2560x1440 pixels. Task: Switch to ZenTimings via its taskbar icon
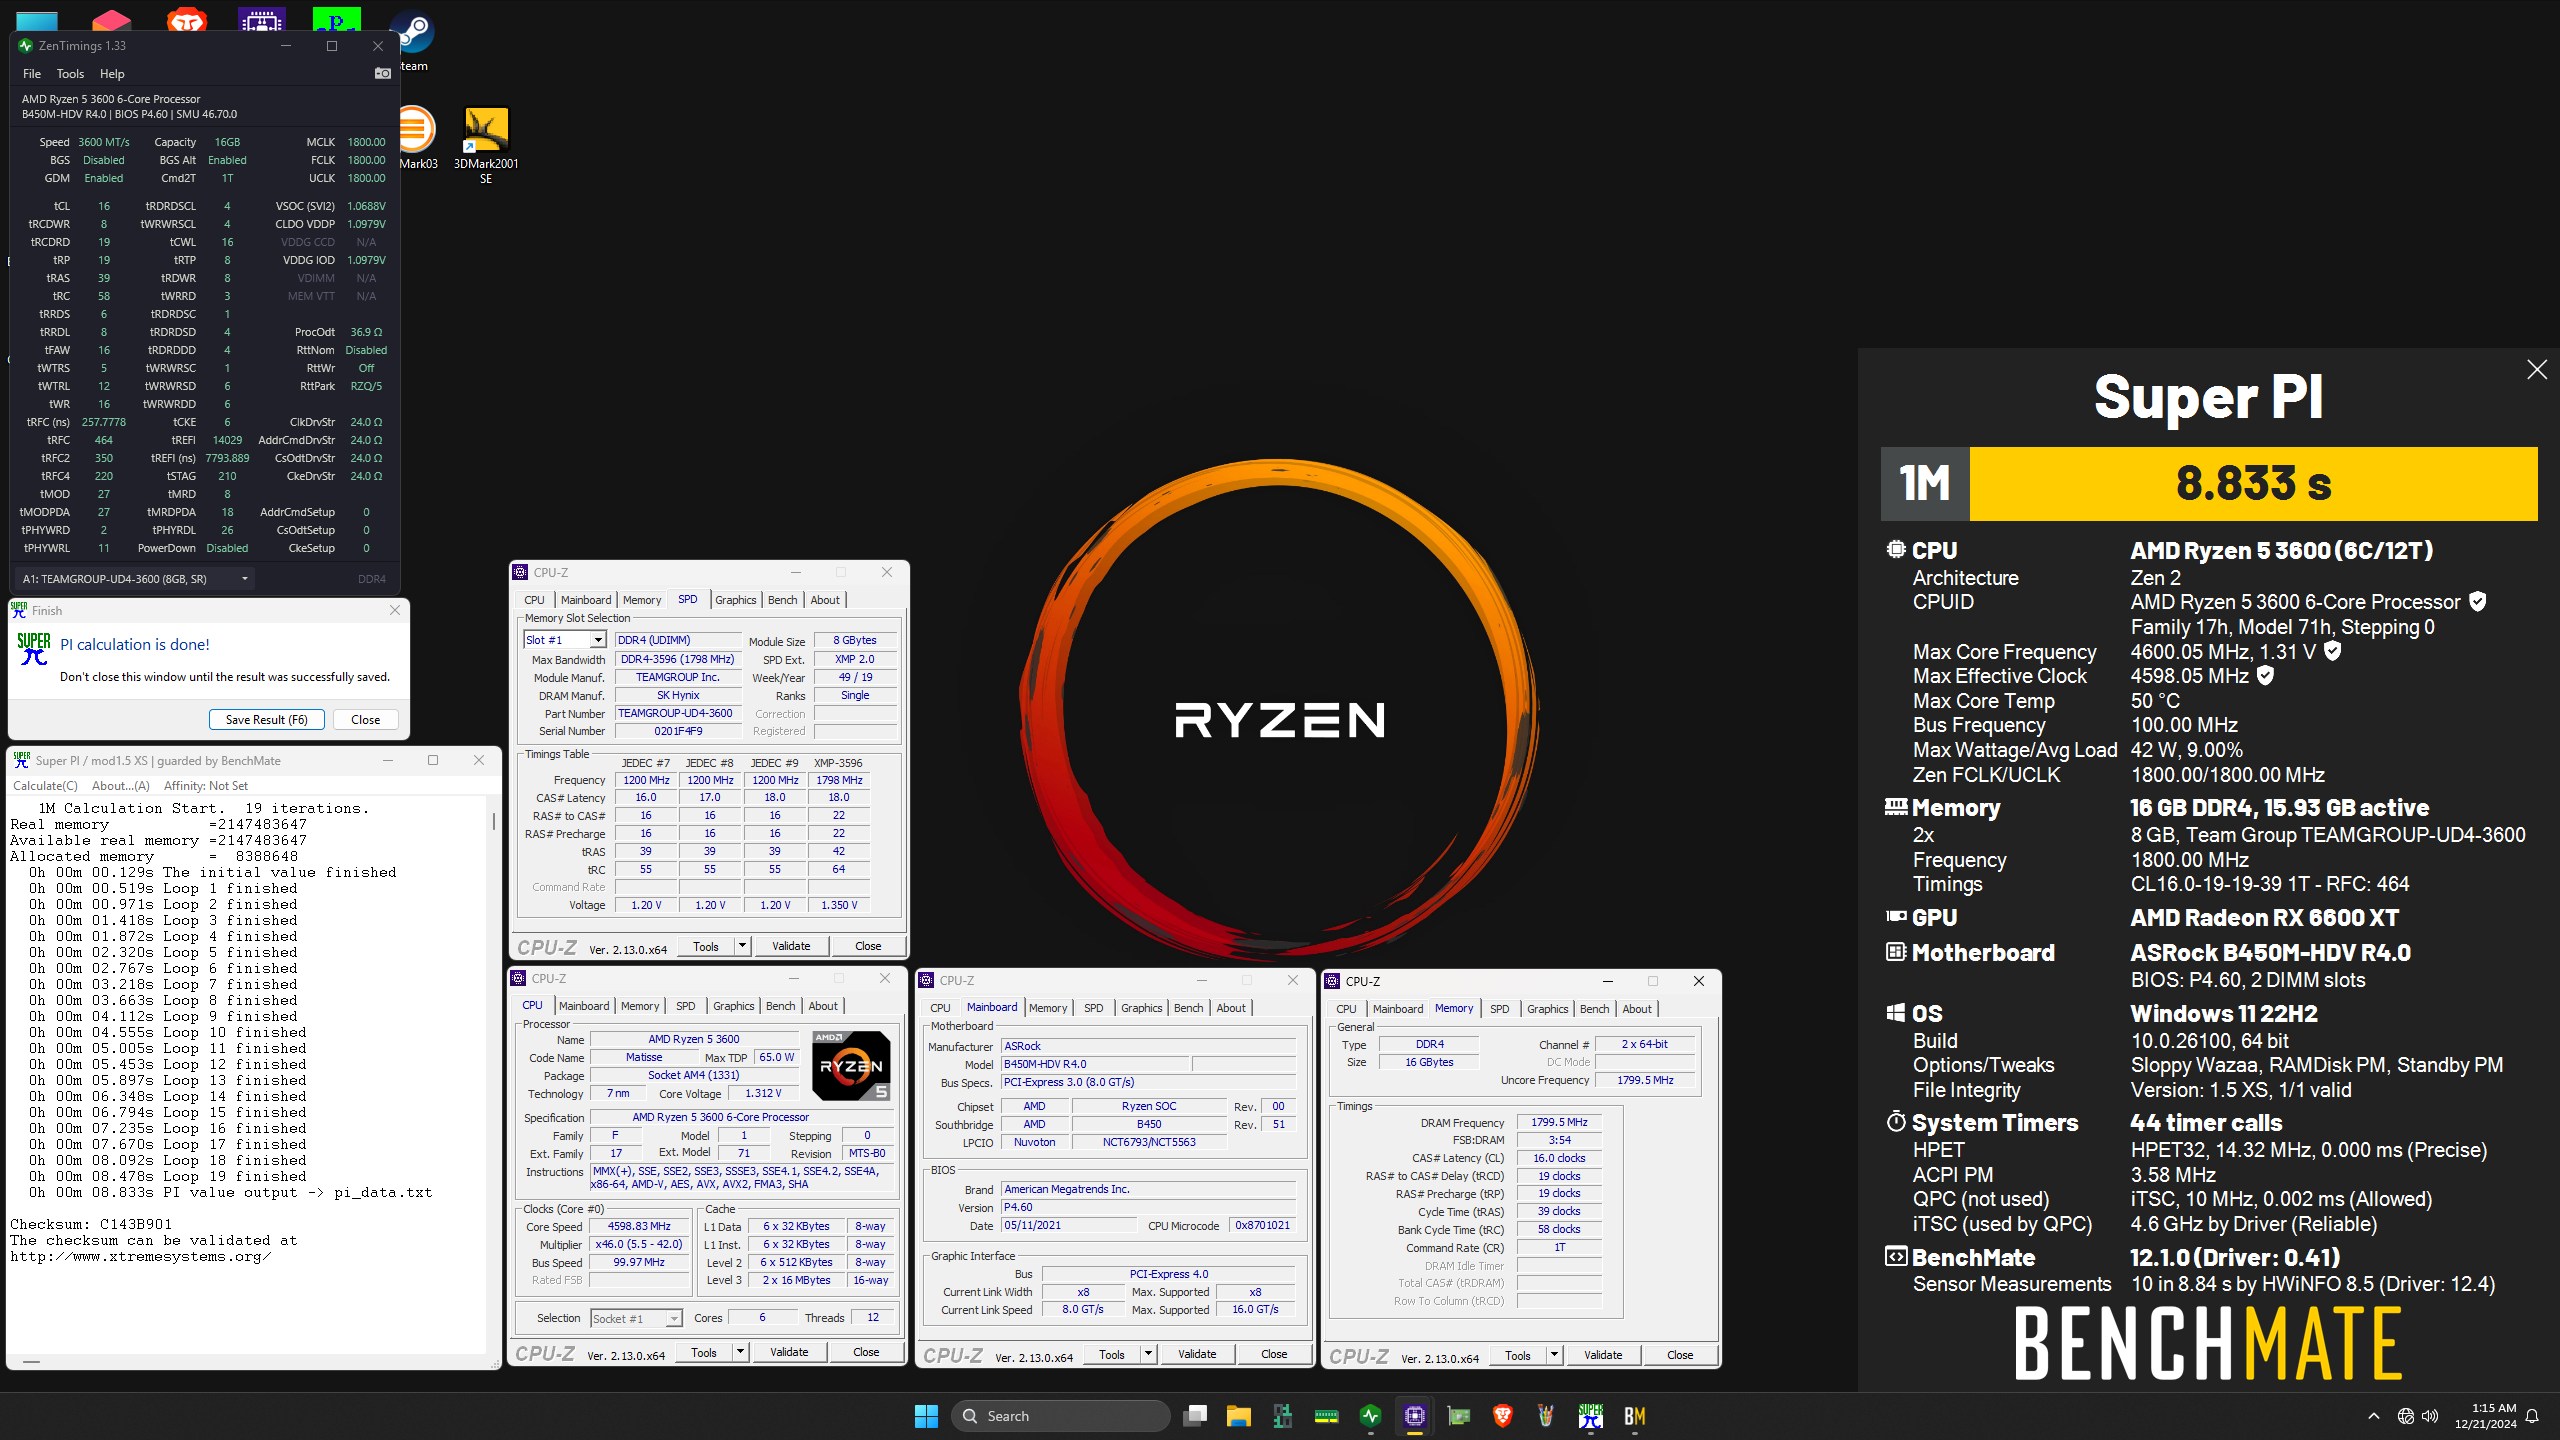1370,1415
